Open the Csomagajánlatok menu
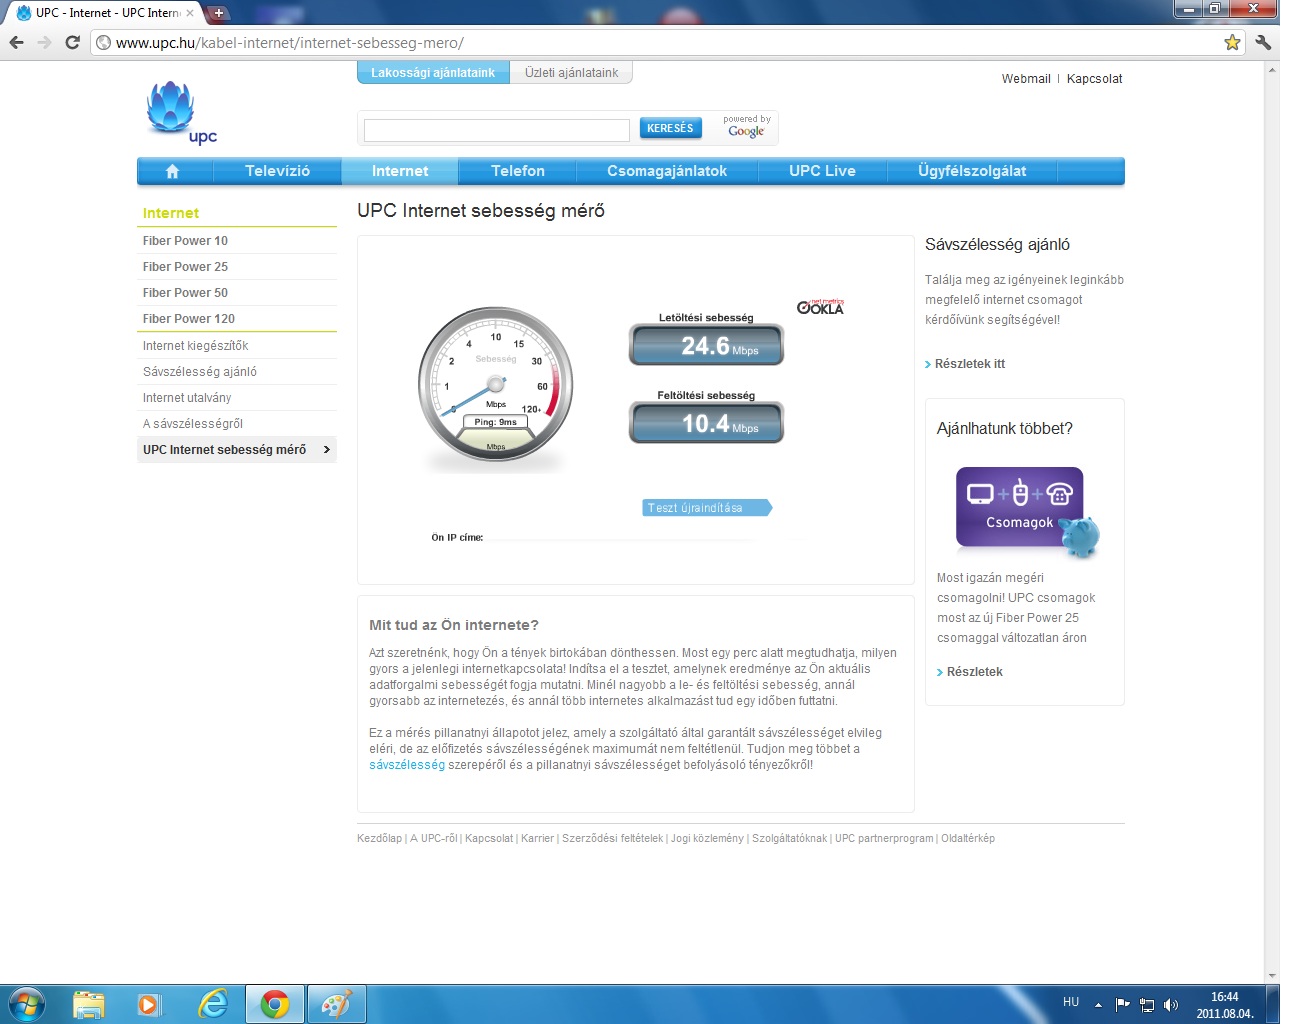 pyautogui.click(x=667, y=171)
